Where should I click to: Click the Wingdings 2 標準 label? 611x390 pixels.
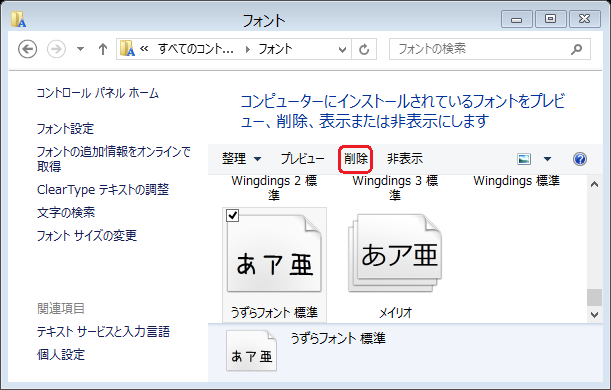pyautogui.click(x=274, y=187)
